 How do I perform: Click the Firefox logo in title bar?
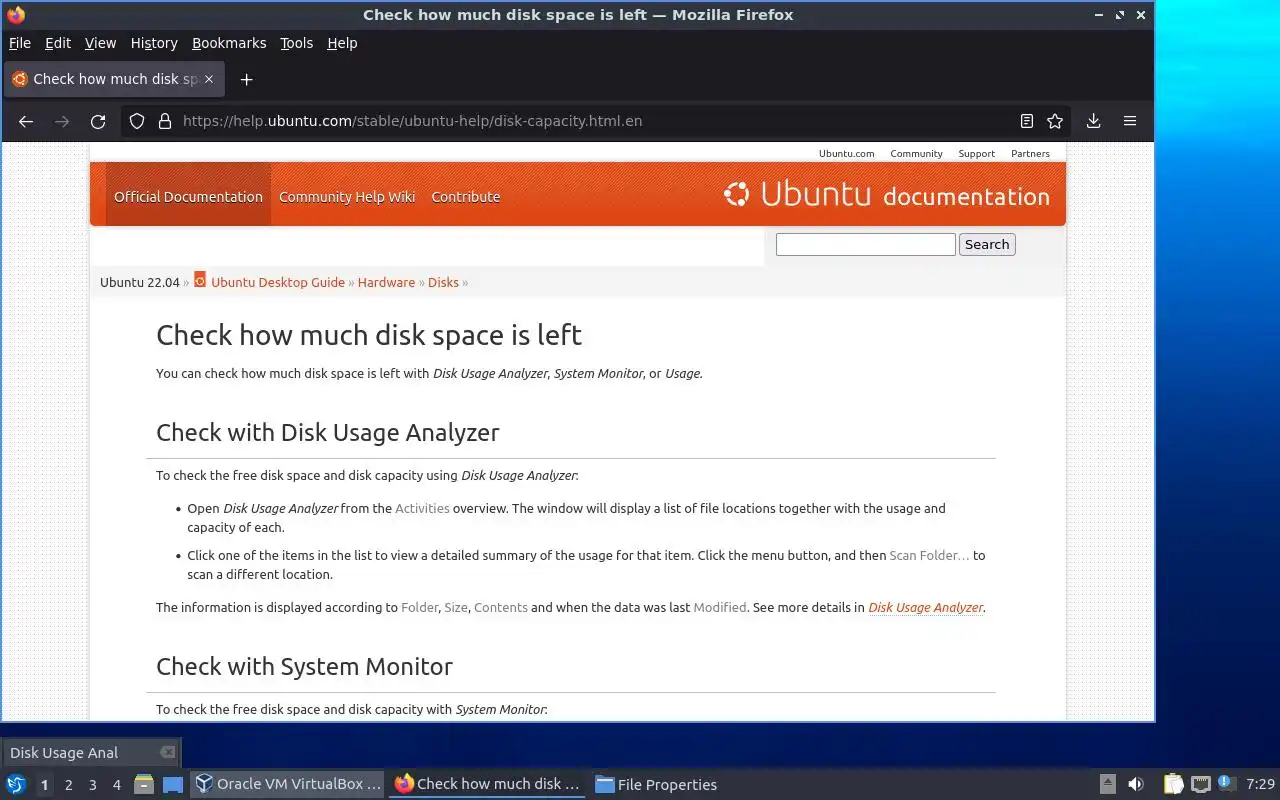point(16,15)
